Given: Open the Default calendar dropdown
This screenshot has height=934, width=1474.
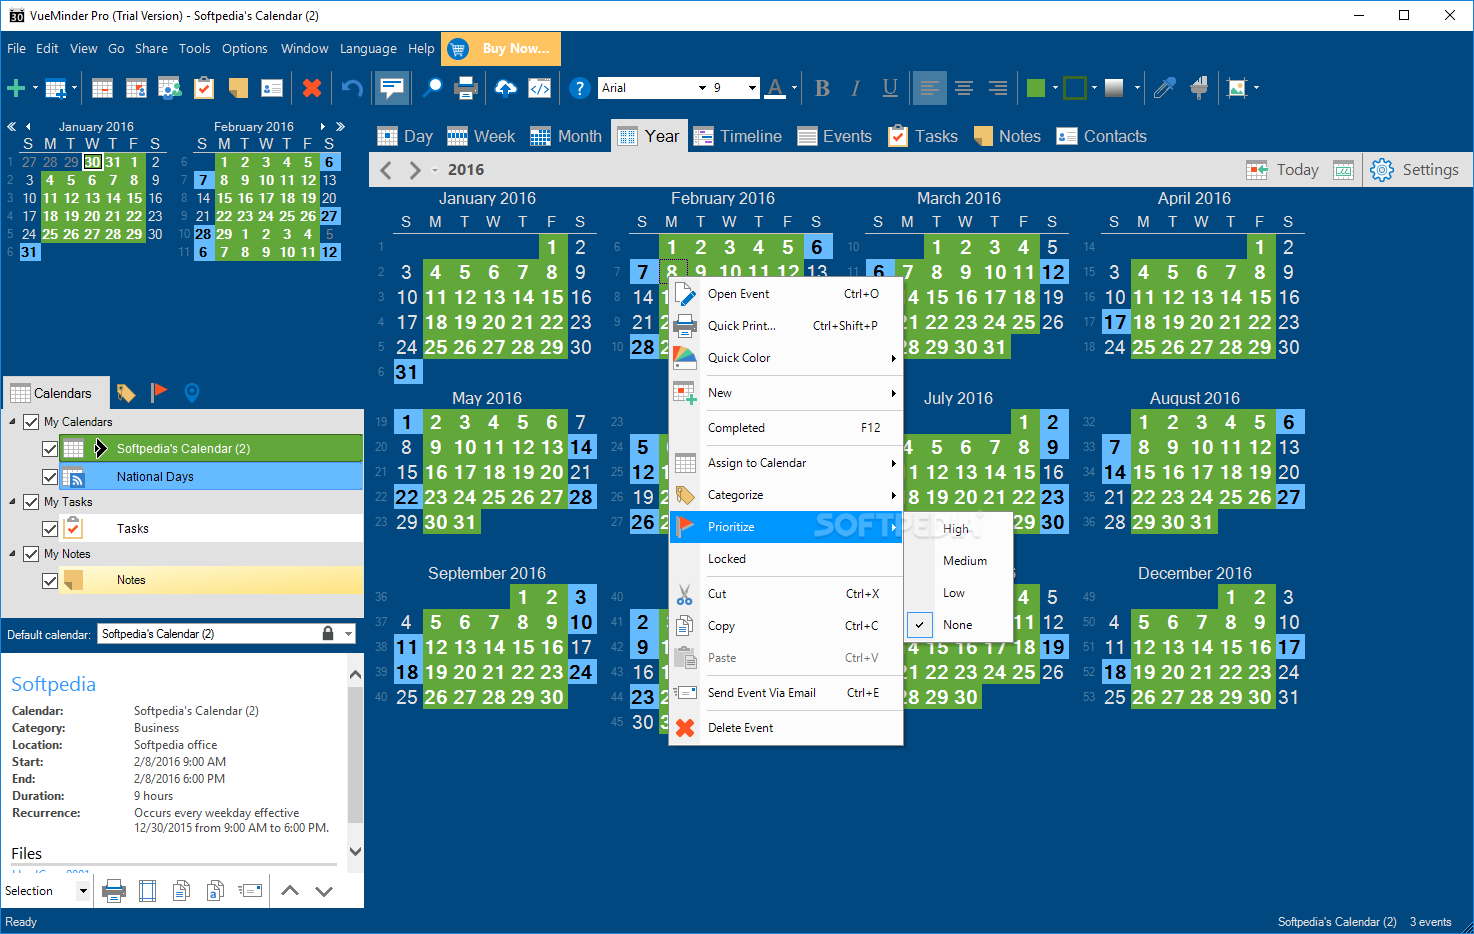Looking at the screenshot, I should pos(348,634).
